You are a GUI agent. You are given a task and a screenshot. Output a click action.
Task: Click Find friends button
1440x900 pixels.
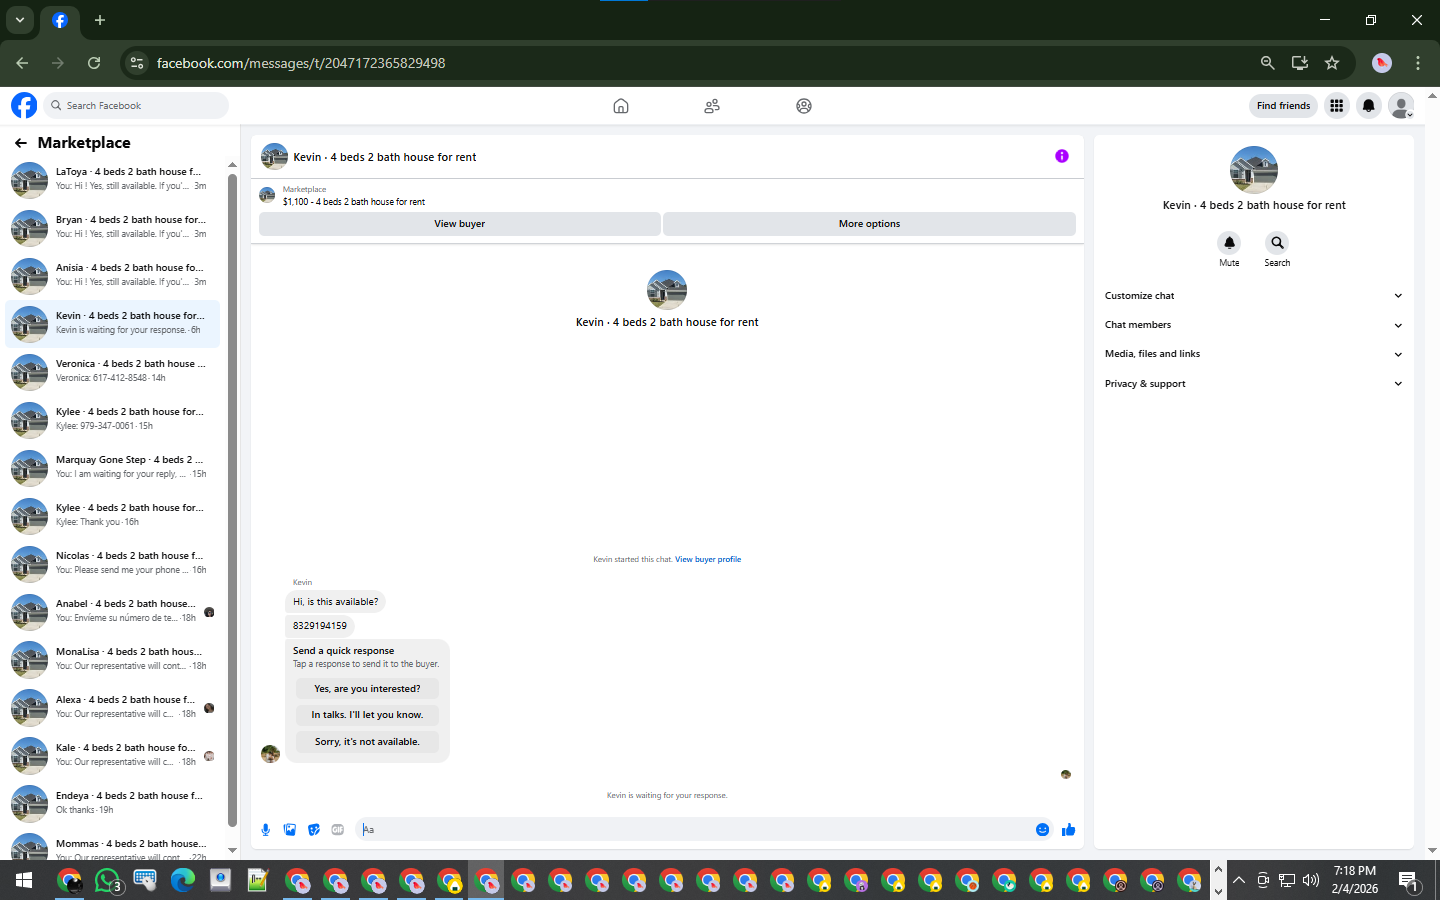1283,105
